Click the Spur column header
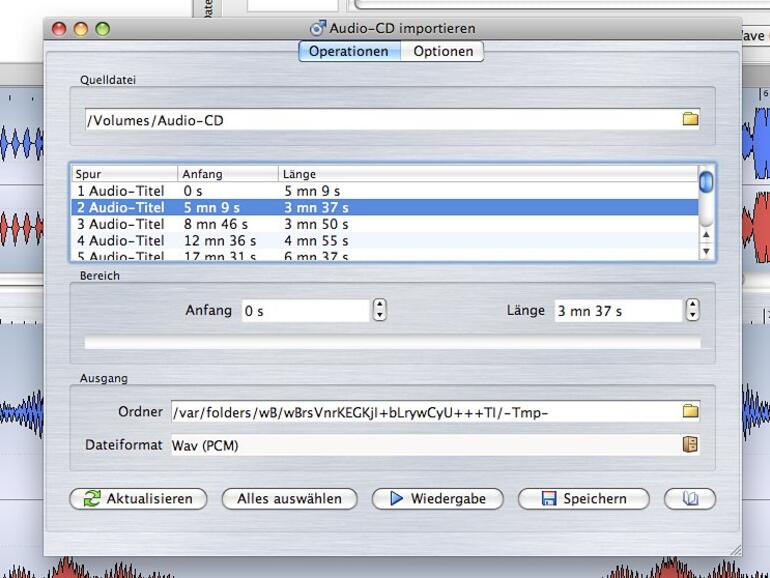 tap(124, 174)
